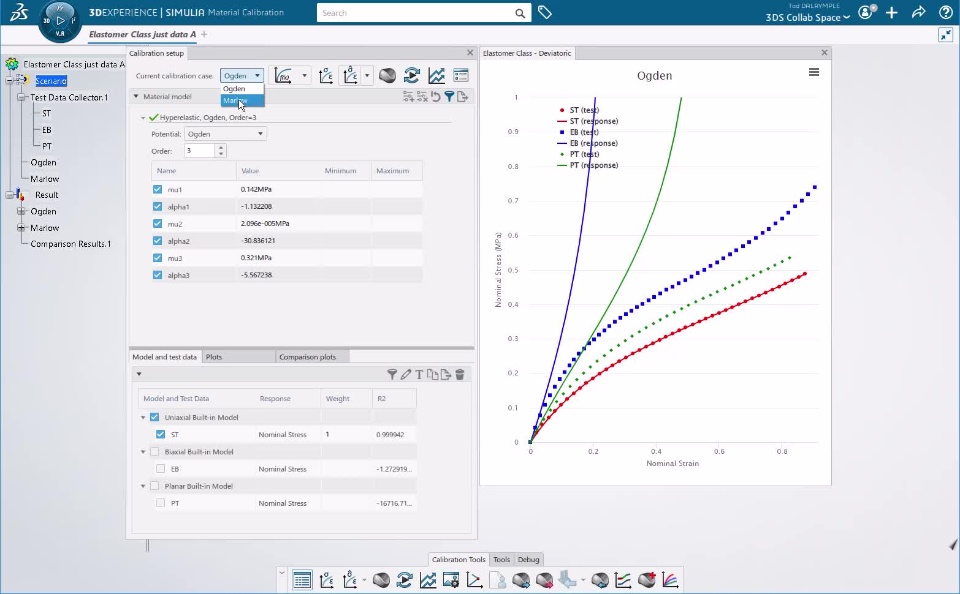The height and width of the screenshot is (594, 960).
Task: Open the tag icon beside search
Action: point(544,12)
